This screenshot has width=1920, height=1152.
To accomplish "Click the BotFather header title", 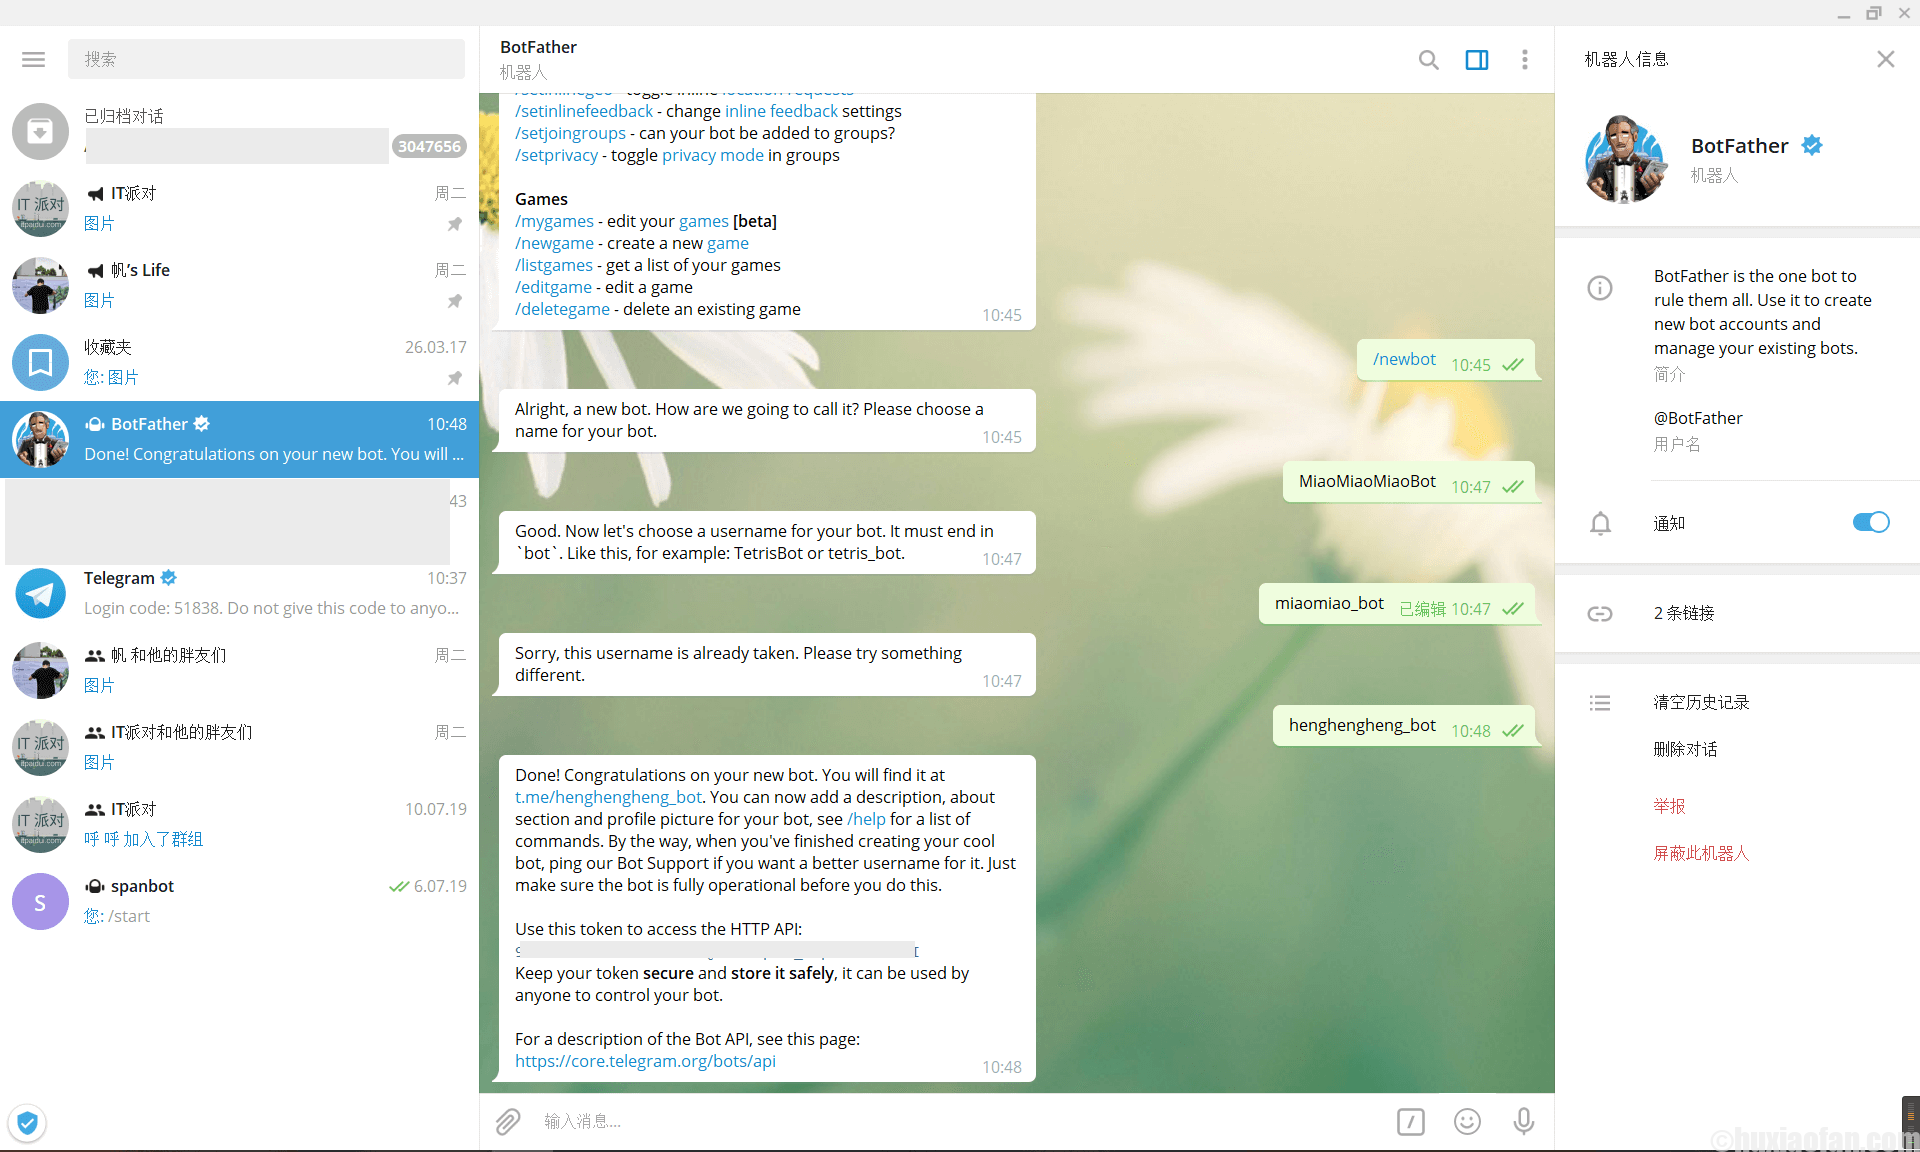I will (x=538, y=47).
